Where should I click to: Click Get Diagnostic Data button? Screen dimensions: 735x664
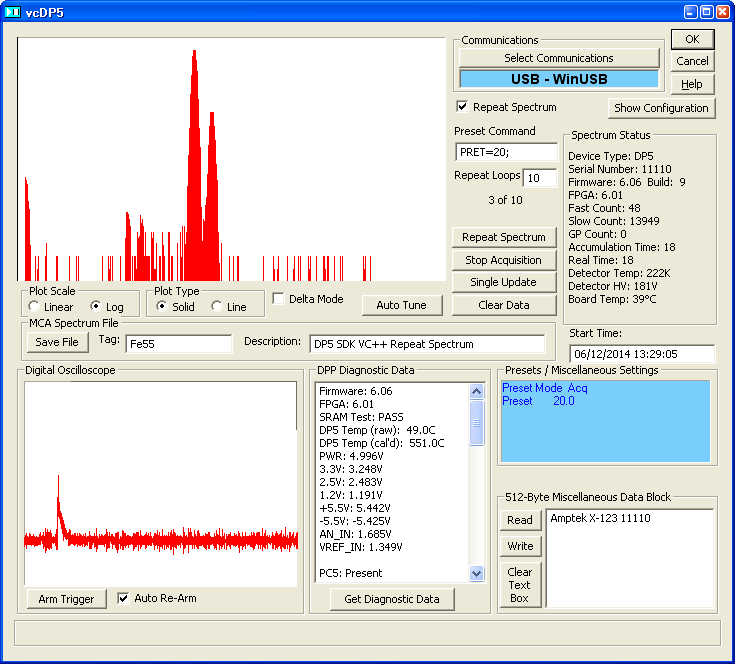(x=392, y=599)
